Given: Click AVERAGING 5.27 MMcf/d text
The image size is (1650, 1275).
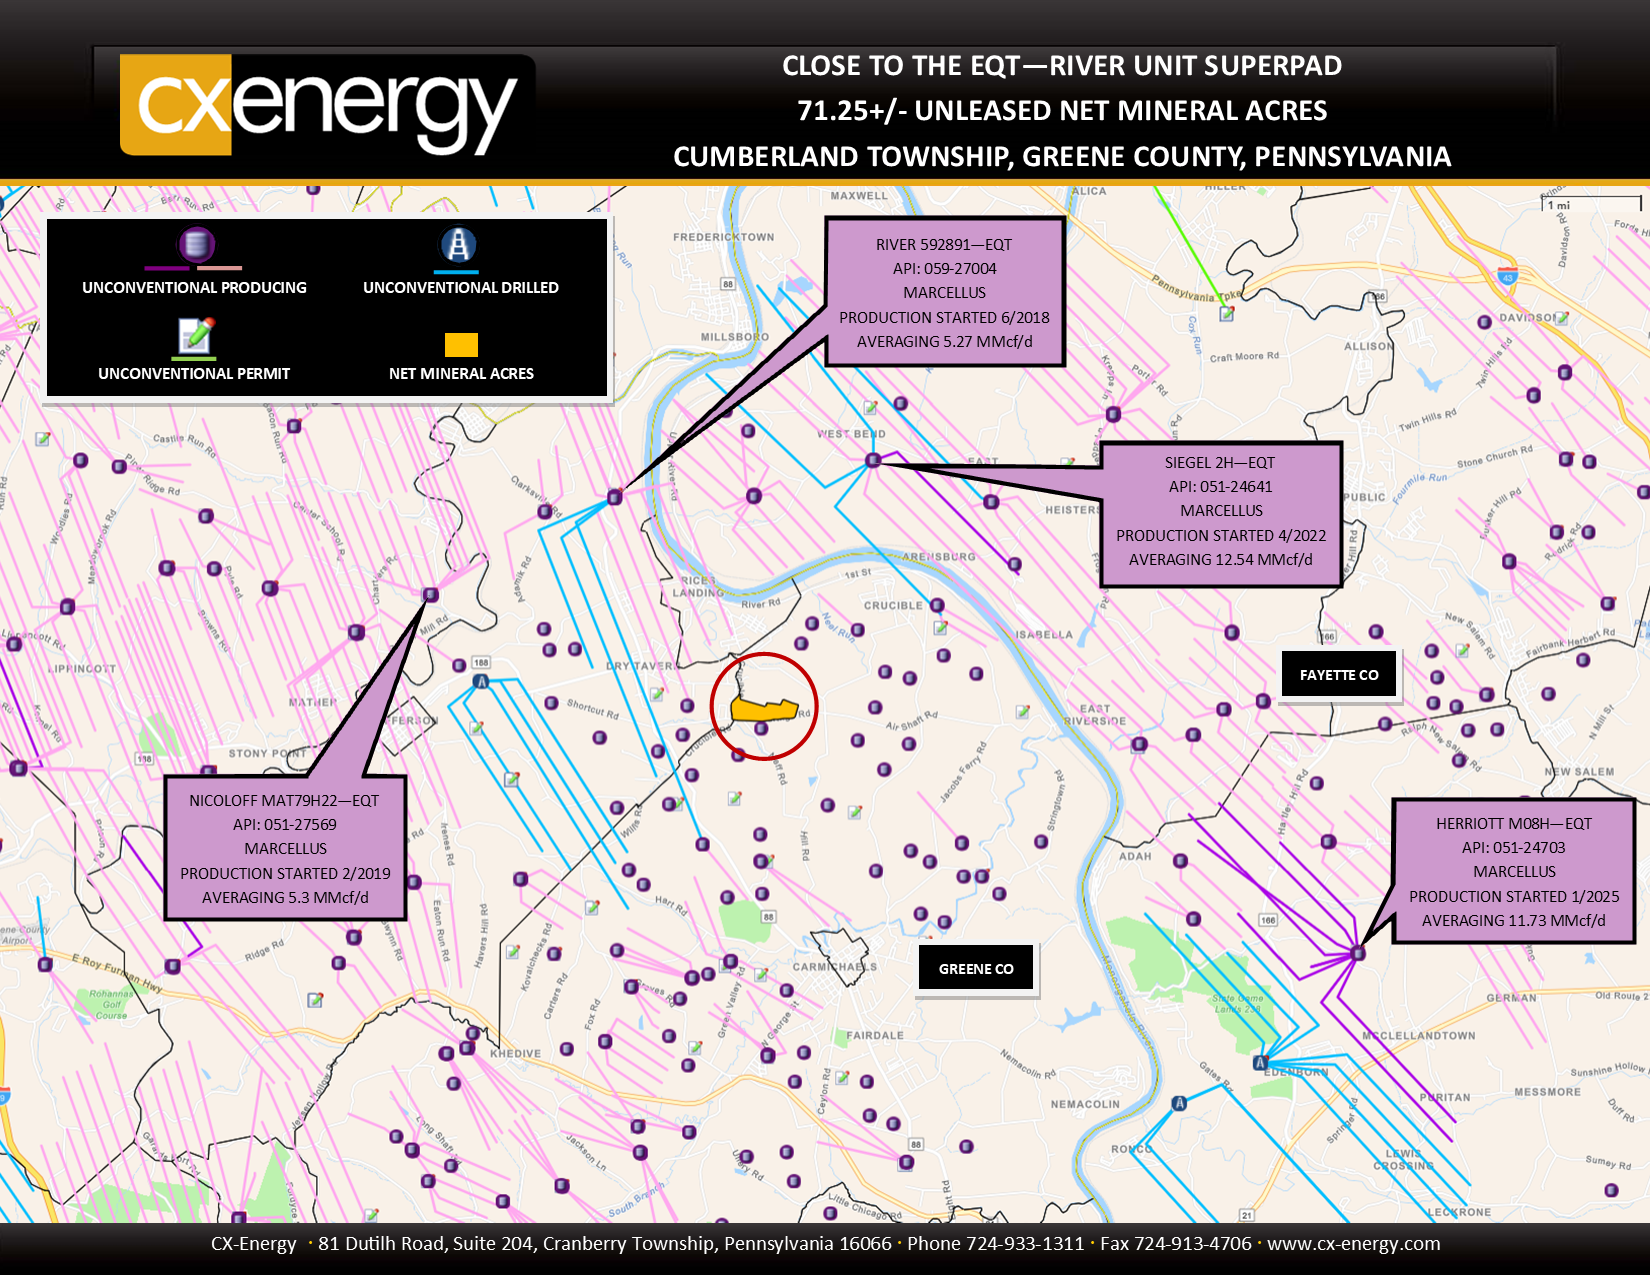Looking at the screenshot, I should pyautogui.click(x=944, y=341).
